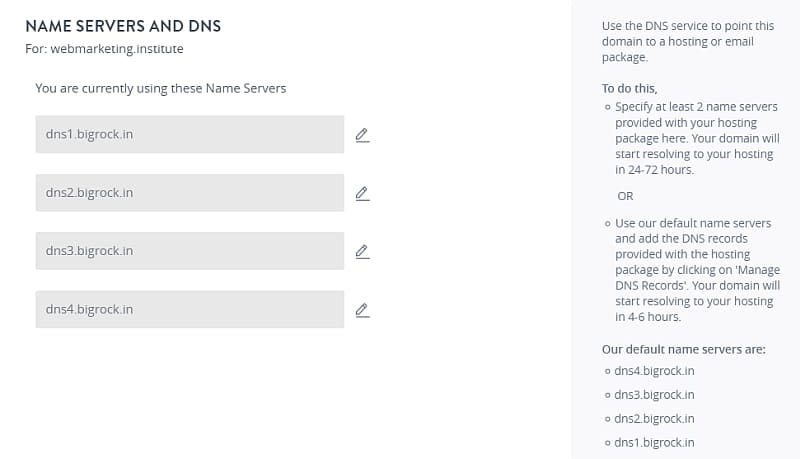Edit the dns3.bigrock.in name server via pencil
The width and height of the screenshot is (800, 459).
(362, 251)
